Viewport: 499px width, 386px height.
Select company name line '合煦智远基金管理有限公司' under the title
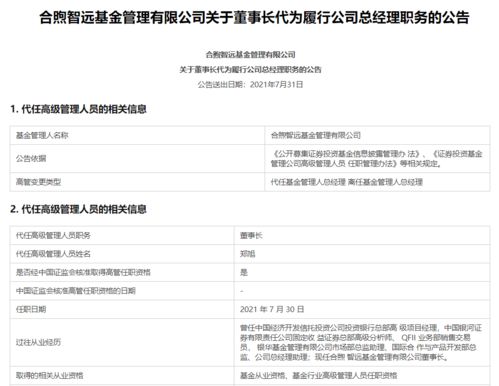coord(250,55)
